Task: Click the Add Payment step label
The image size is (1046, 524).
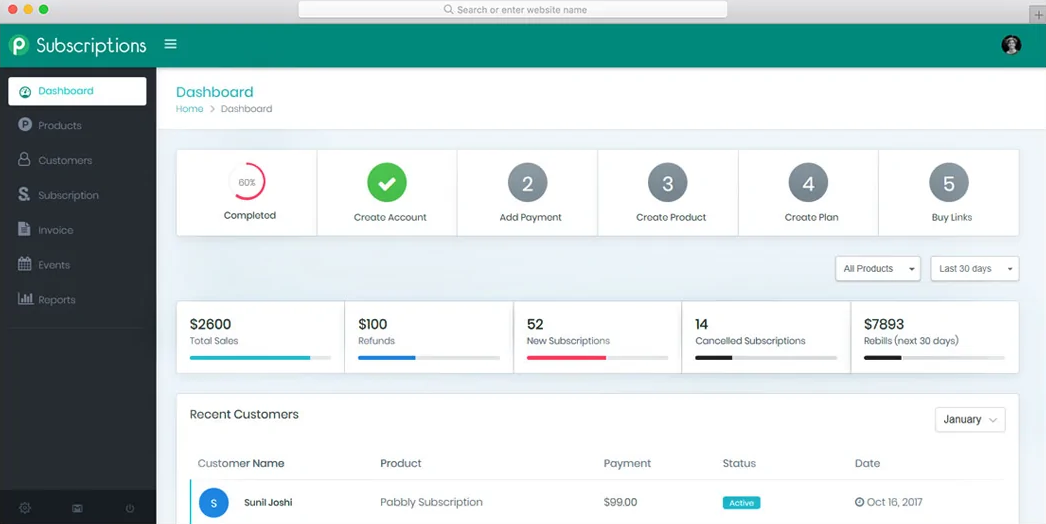Action: (530, 217)
